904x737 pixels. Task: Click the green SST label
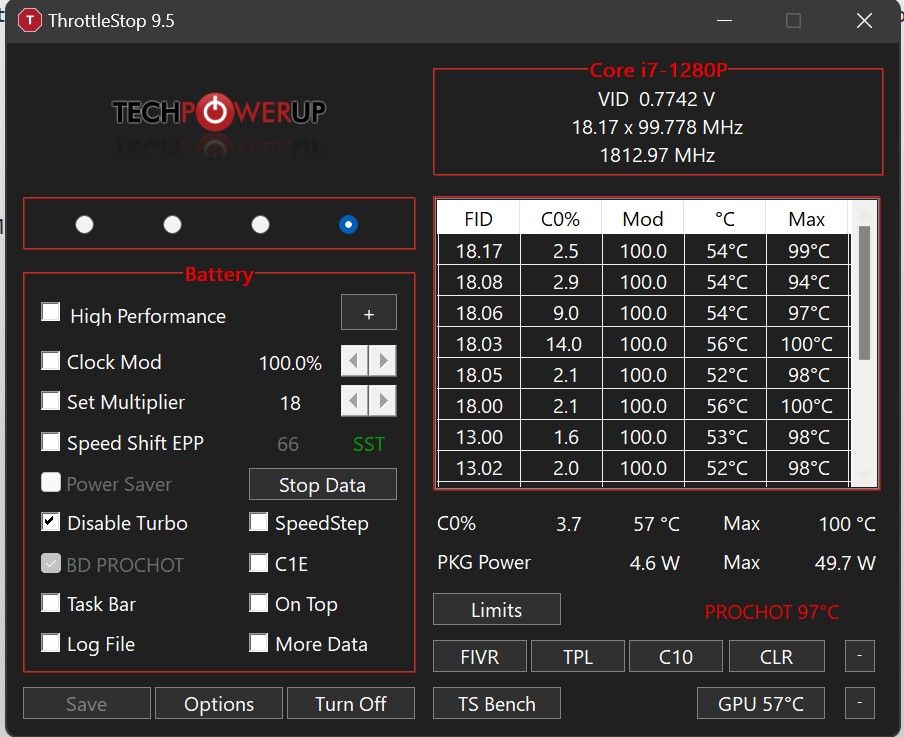pos(369,444)
